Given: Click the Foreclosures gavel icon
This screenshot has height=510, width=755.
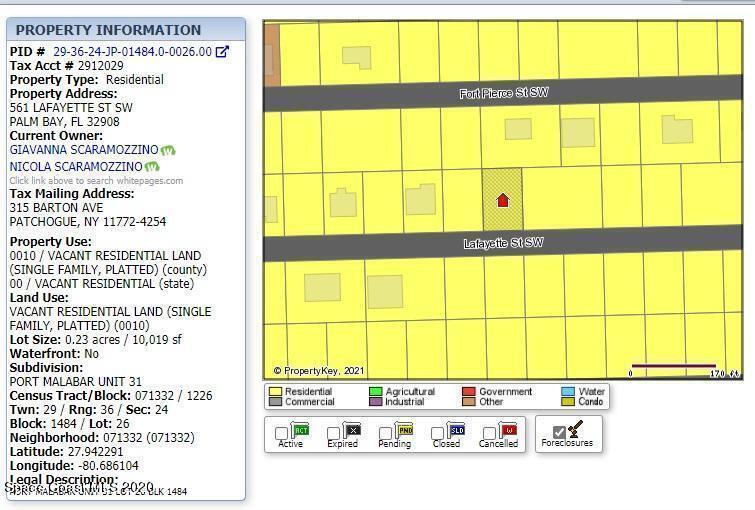Looking at the screenshot, I should pyautogui.click(x=576, y=430).
